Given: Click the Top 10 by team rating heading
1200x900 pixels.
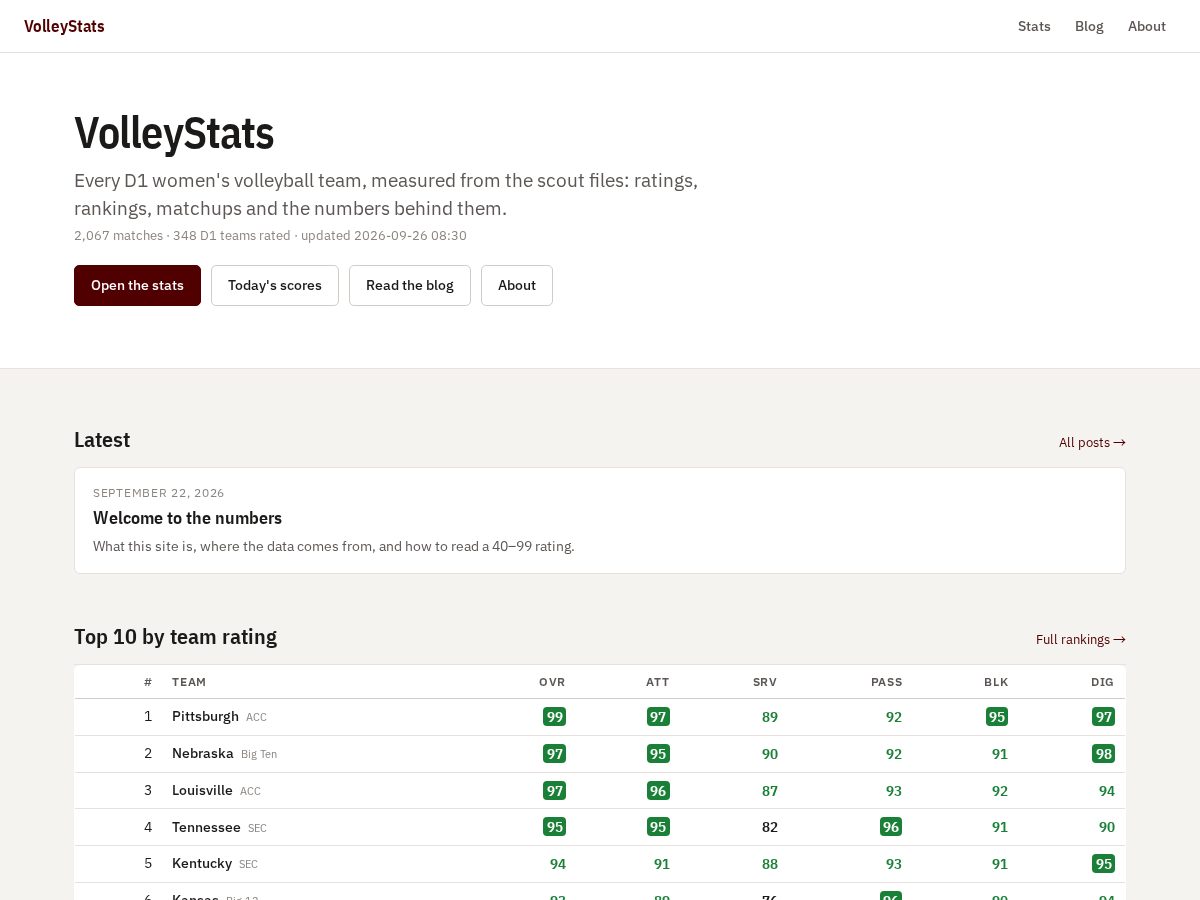Looking at the screenshot, I should coord(175,637).
